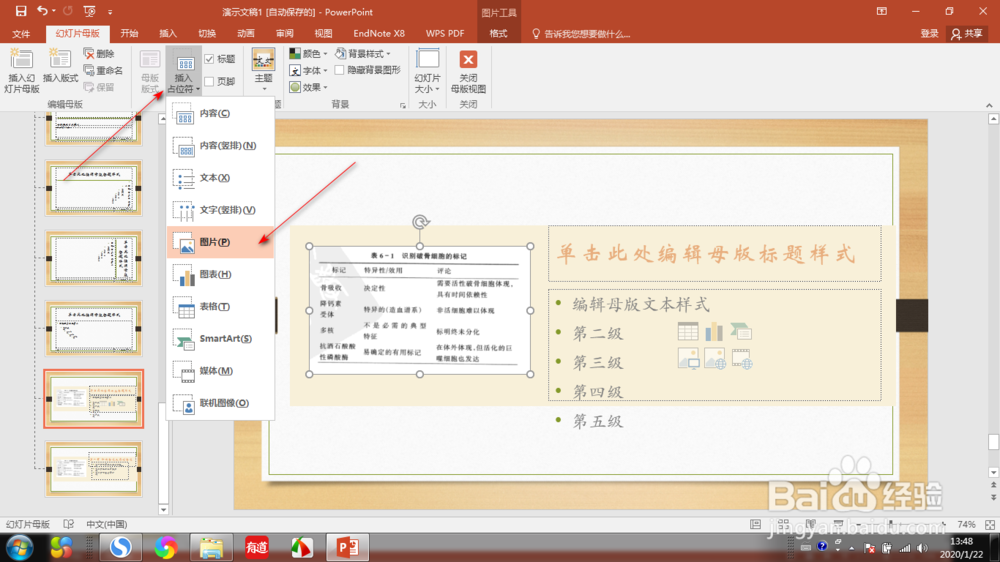Open the Windows Start button
The image size is (1000, 562).
click(20, 547)
